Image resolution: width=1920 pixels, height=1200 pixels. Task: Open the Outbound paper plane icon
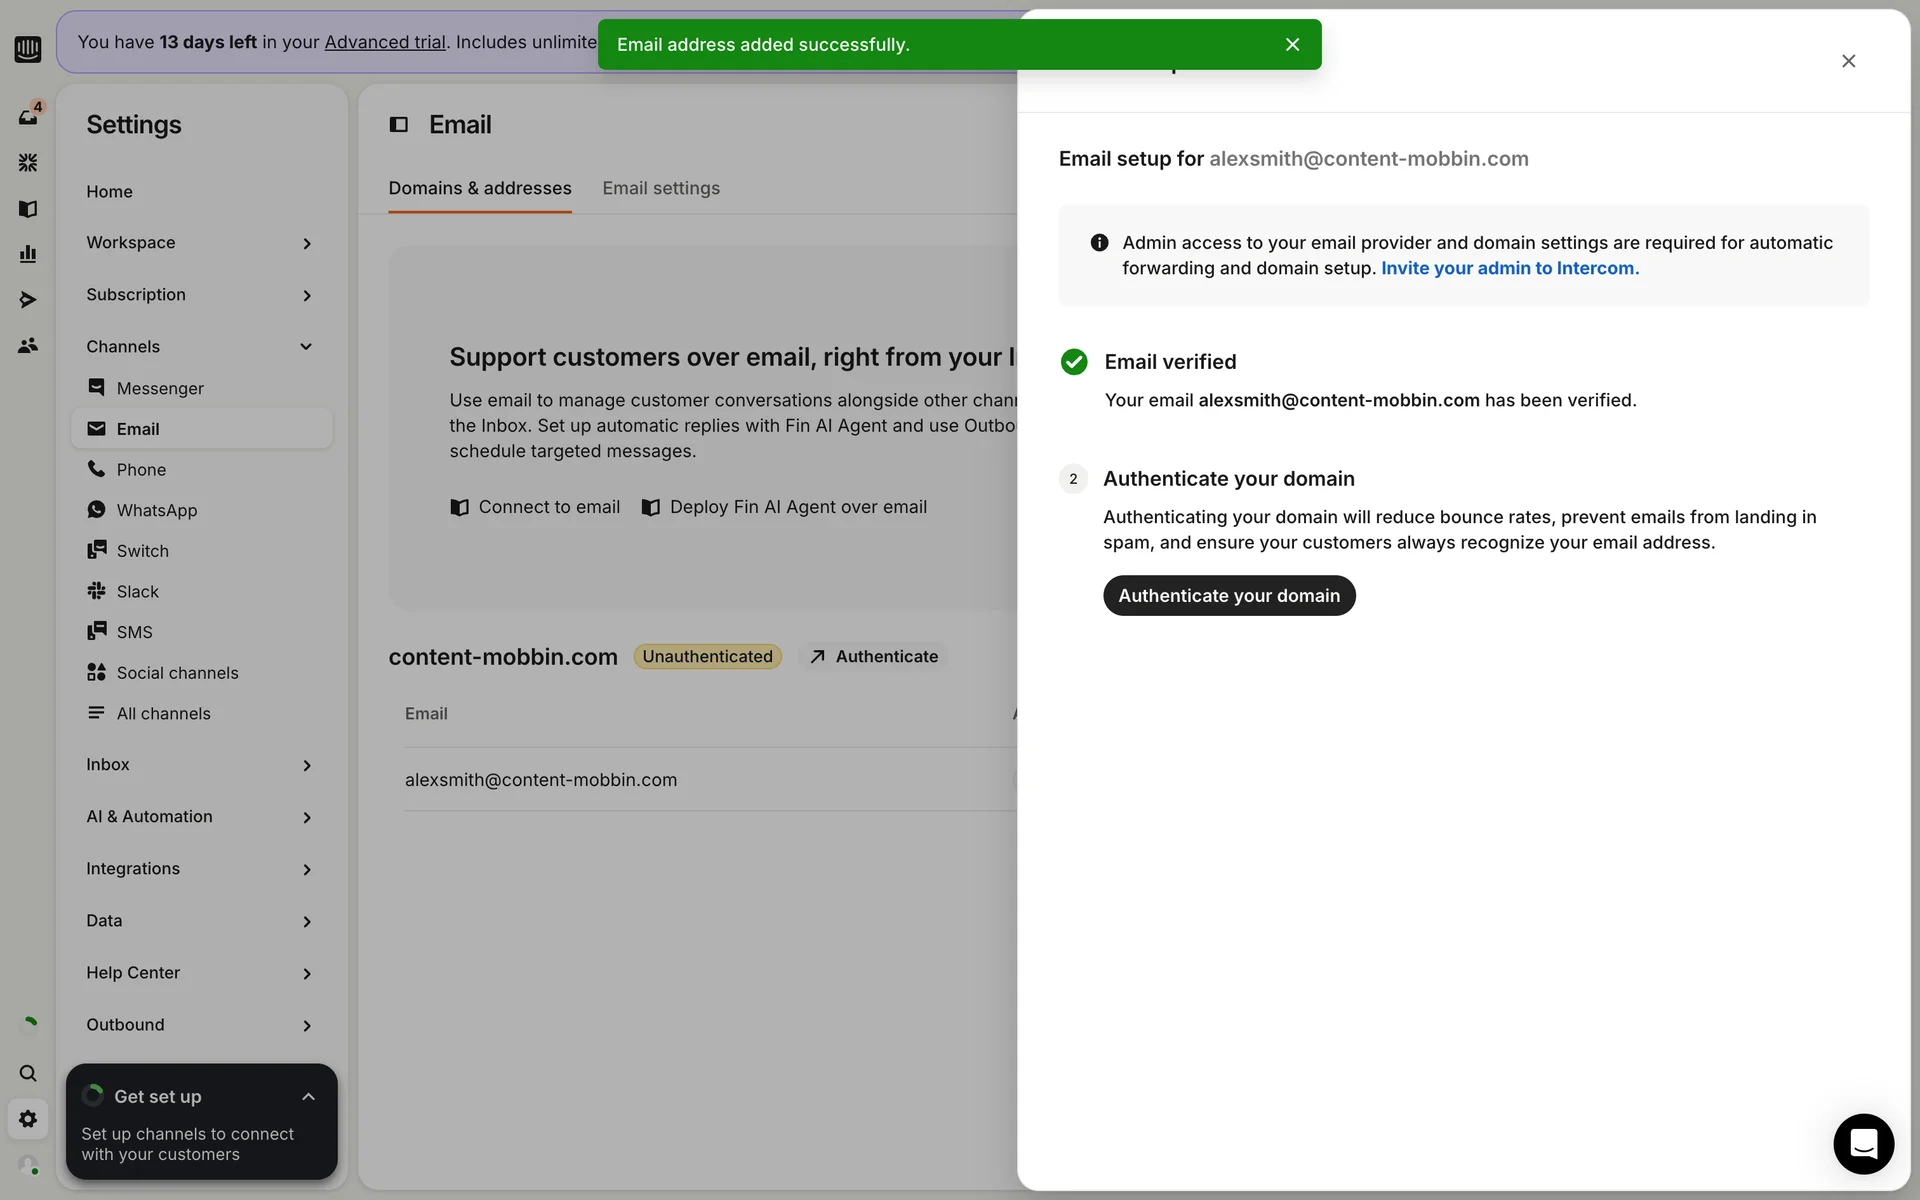28,300
